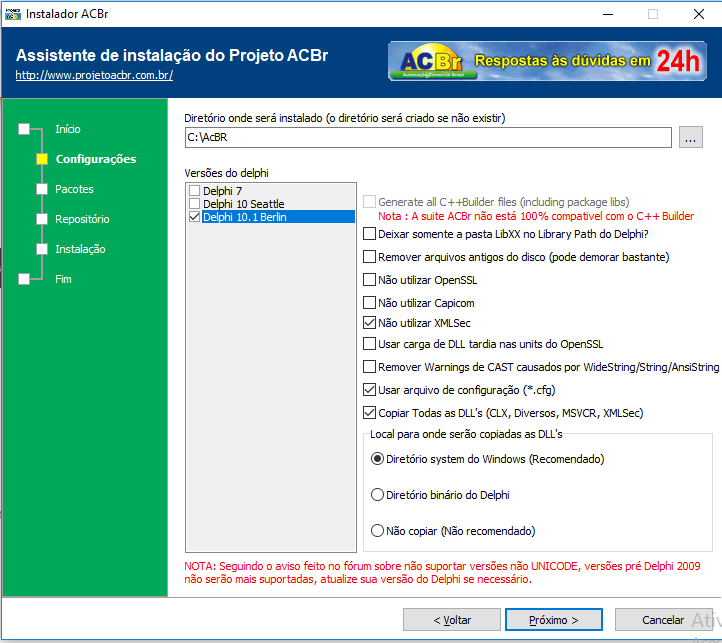Click the Cancelar button
This screenshot has height=643, width=722.
point(663,620)
